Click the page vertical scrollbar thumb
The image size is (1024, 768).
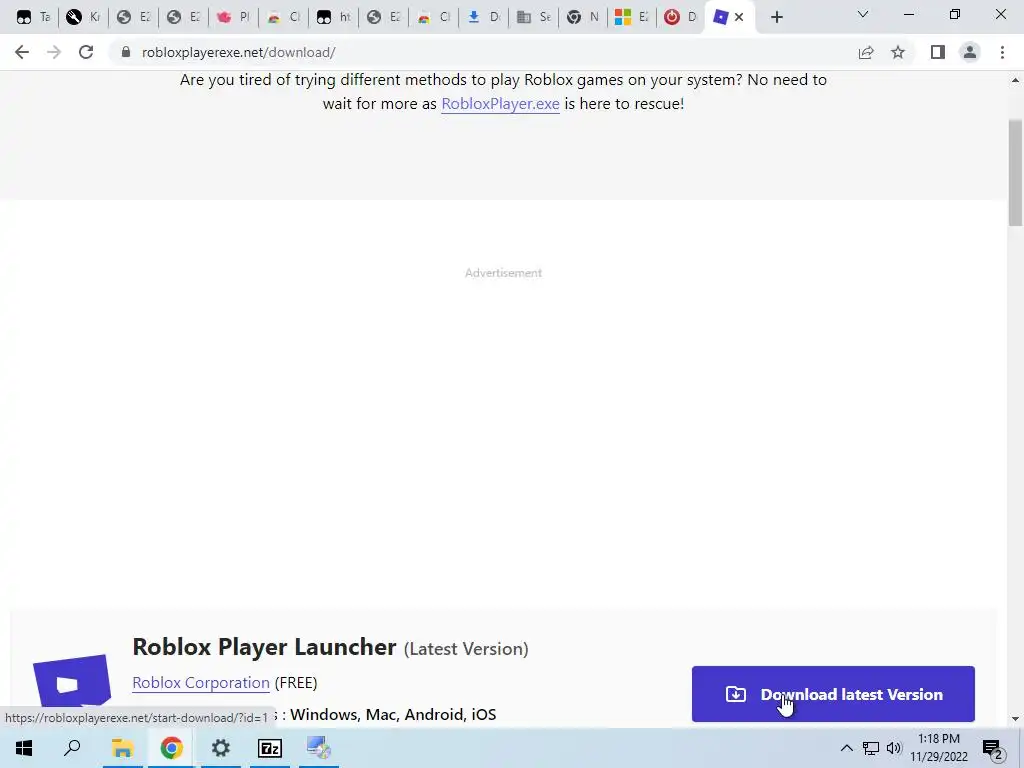point(1015,173)
